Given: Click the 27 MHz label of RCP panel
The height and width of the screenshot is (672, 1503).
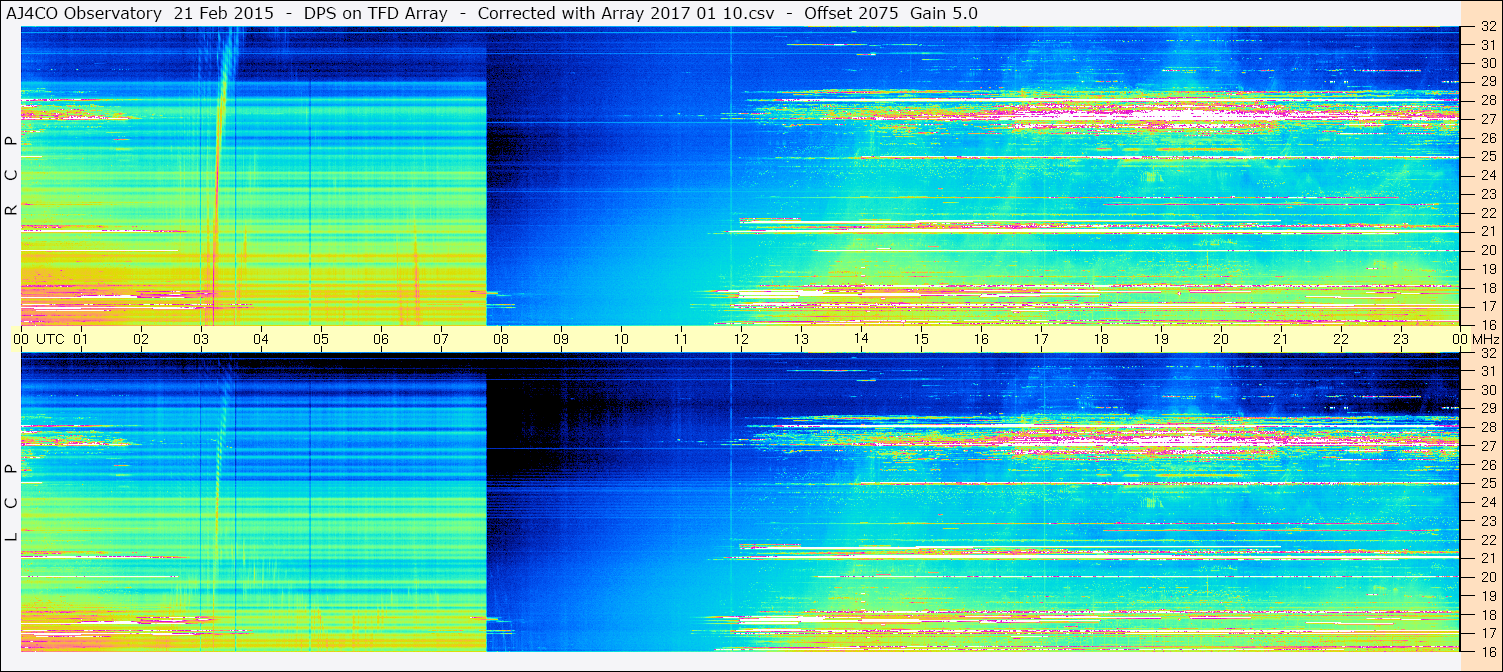Looking at the screenshot, I should click(1487, 119).
